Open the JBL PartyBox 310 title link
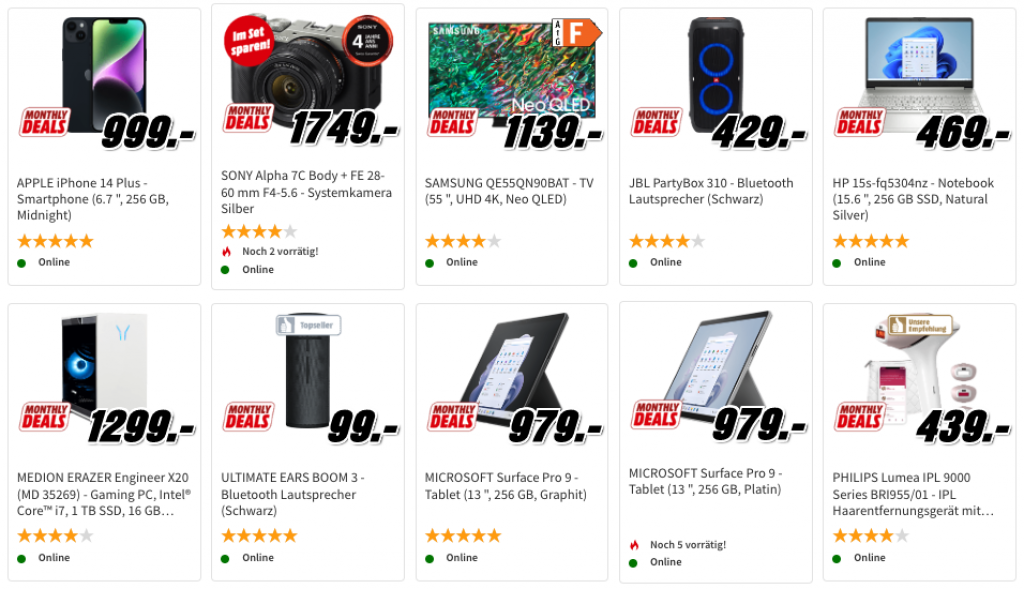The width and height of the screenshot is (1024, 589). point(710,191)
